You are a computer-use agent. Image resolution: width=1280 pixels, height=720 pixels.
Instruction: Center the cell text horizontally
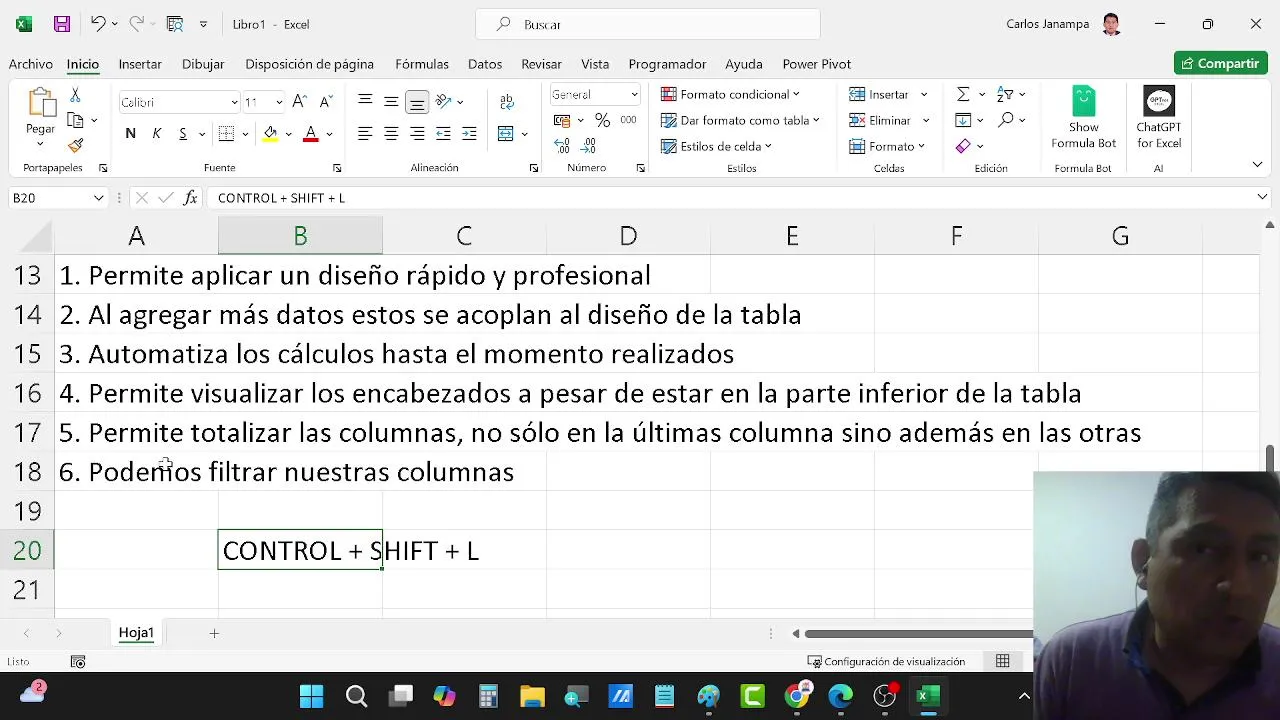(391, 133)
